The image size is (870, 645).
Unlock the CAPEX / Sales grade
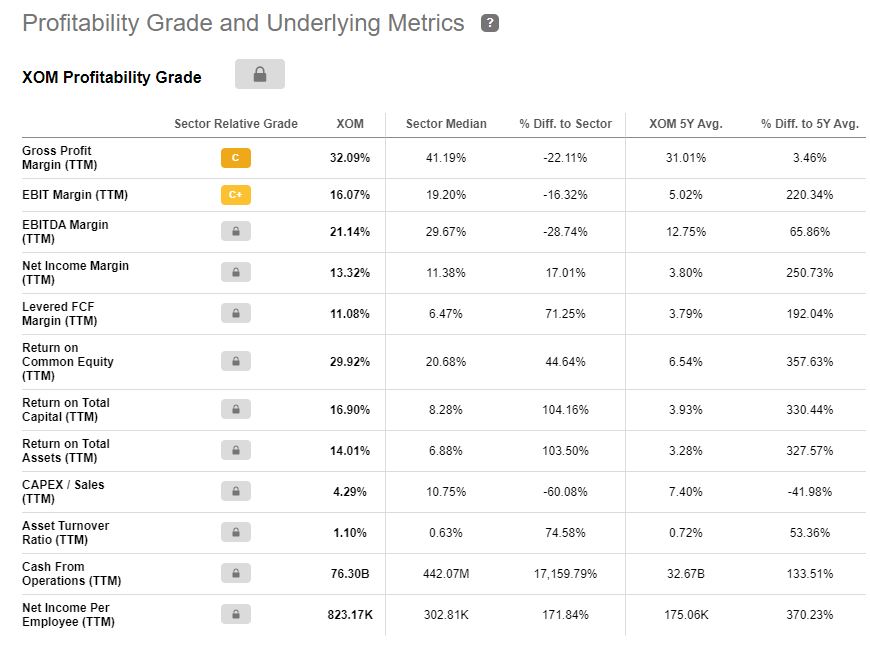pyautogui.click(x=236, y=491)
